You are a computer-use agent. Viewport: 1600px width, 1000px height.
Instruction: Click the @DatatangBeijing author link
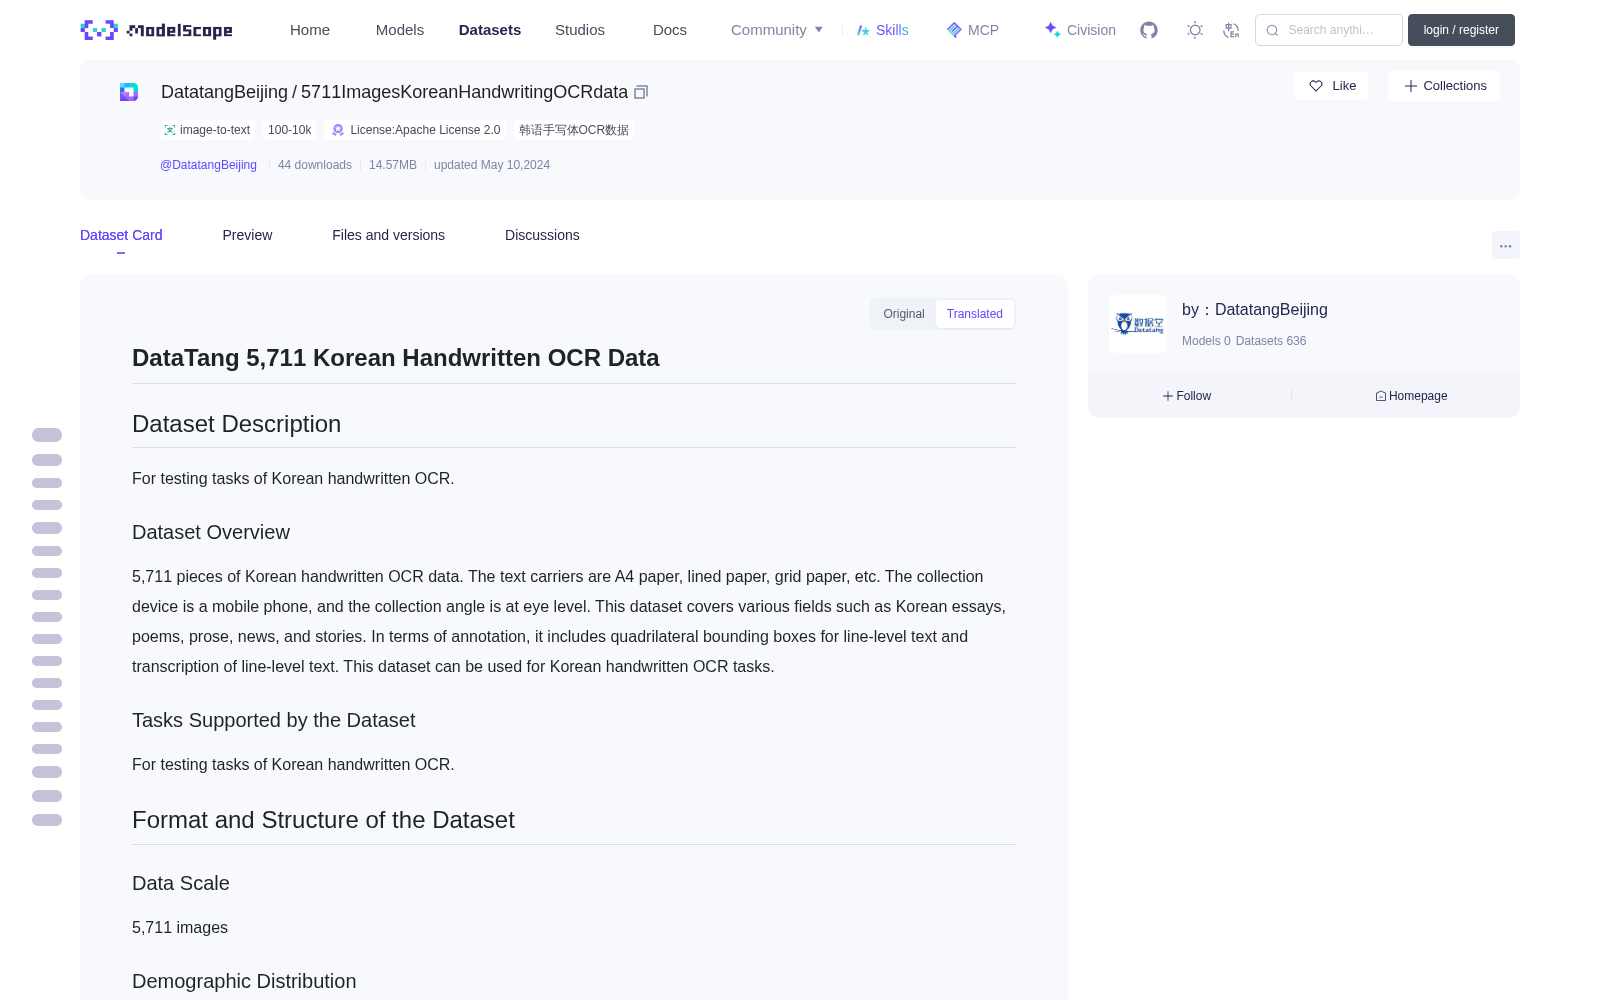[x=208, y=165]
